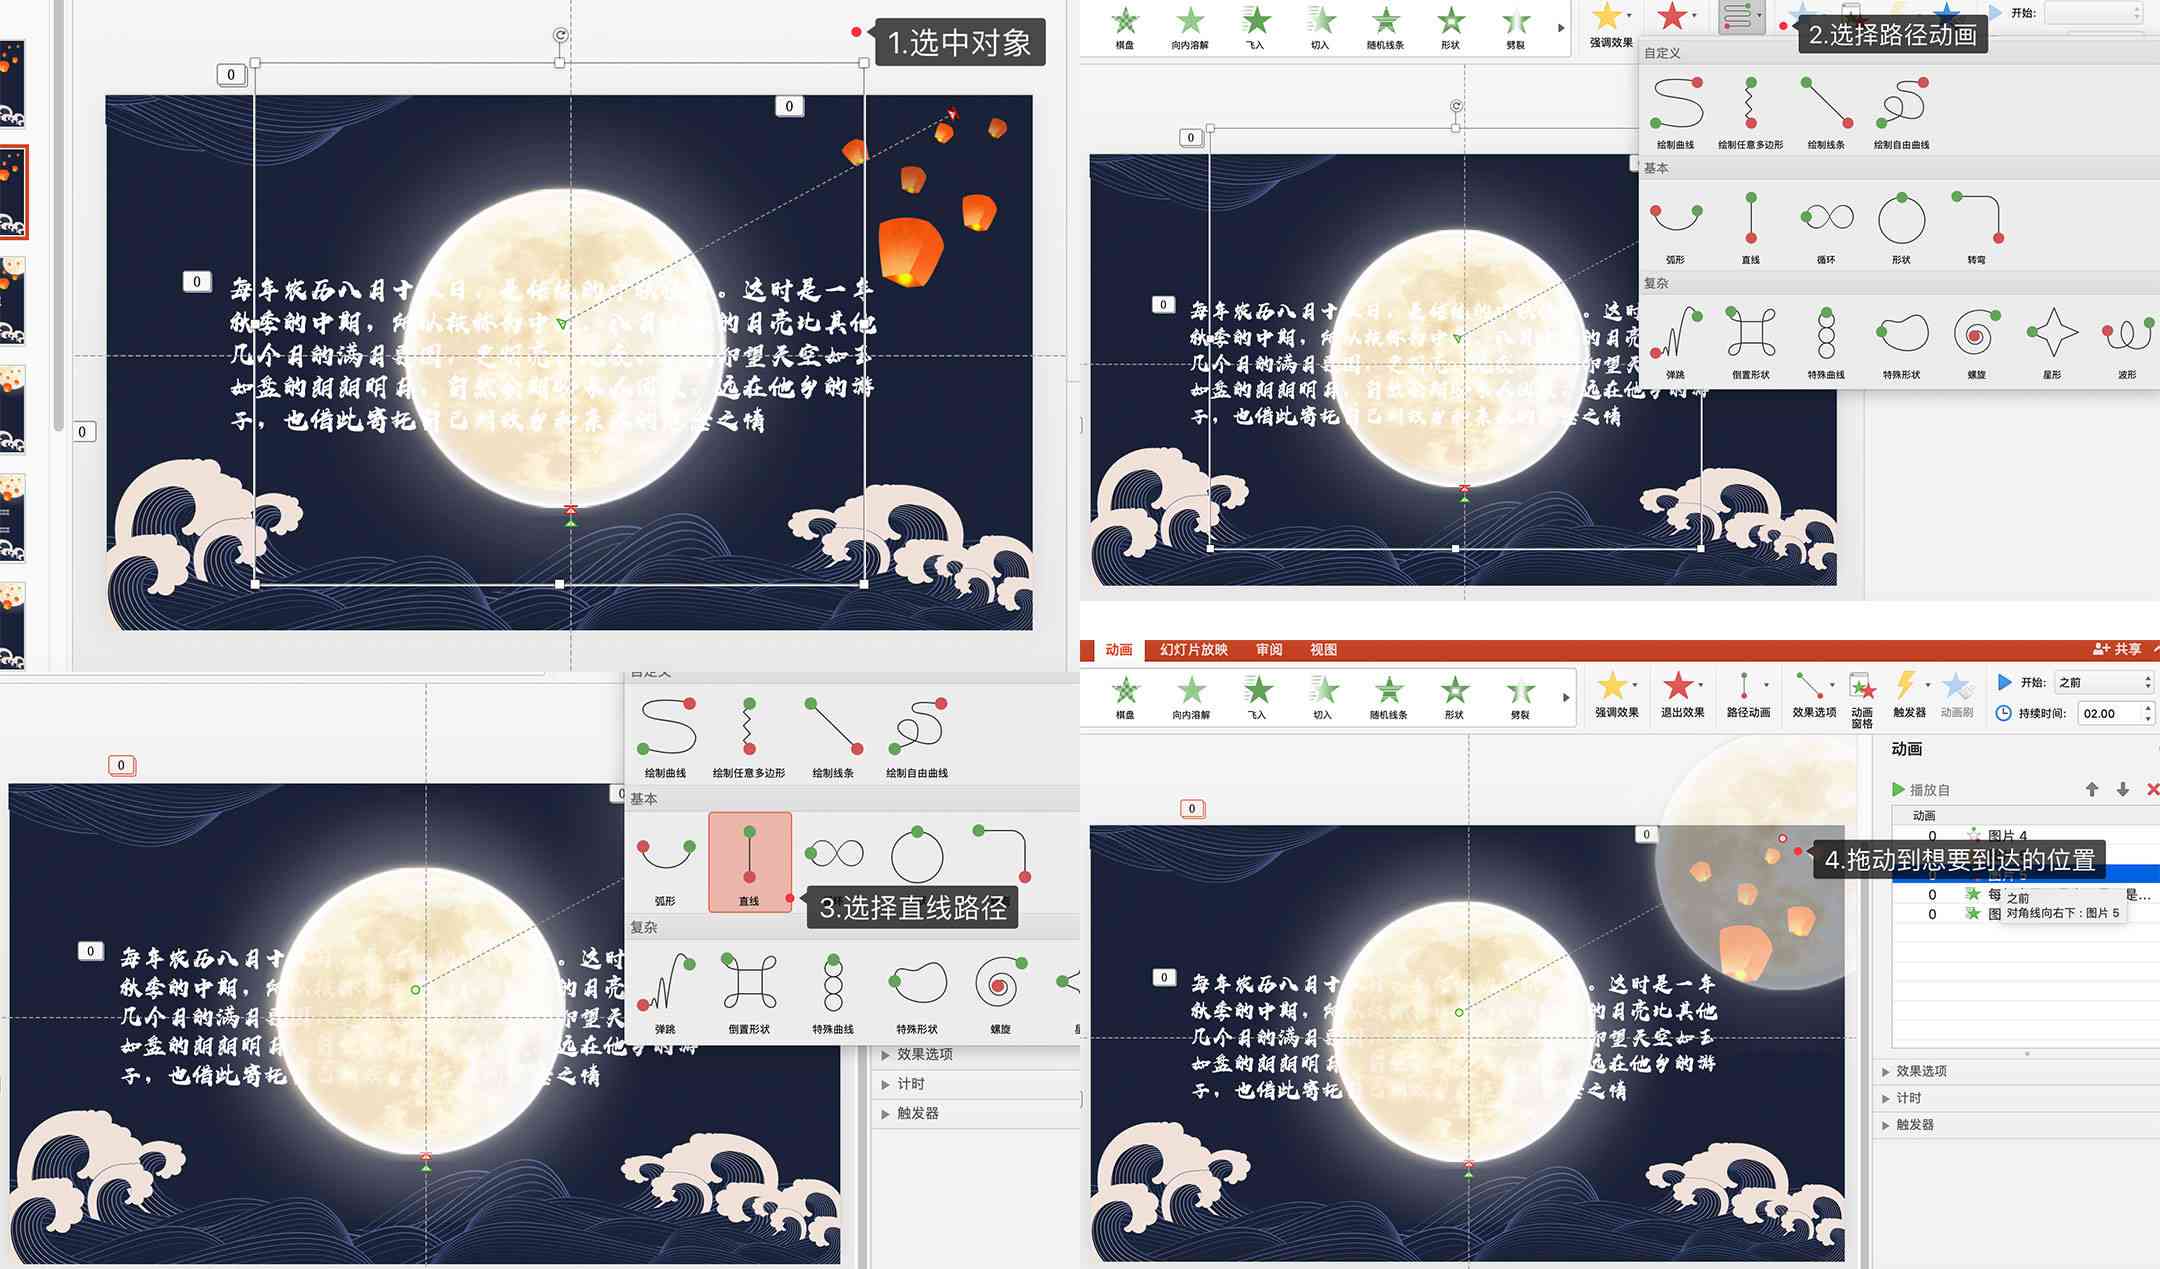Screen dimensions: 2160x1269
Task: Choose 绘制线条 in the step-2 path menu
Action: [x=1826, y=111]
